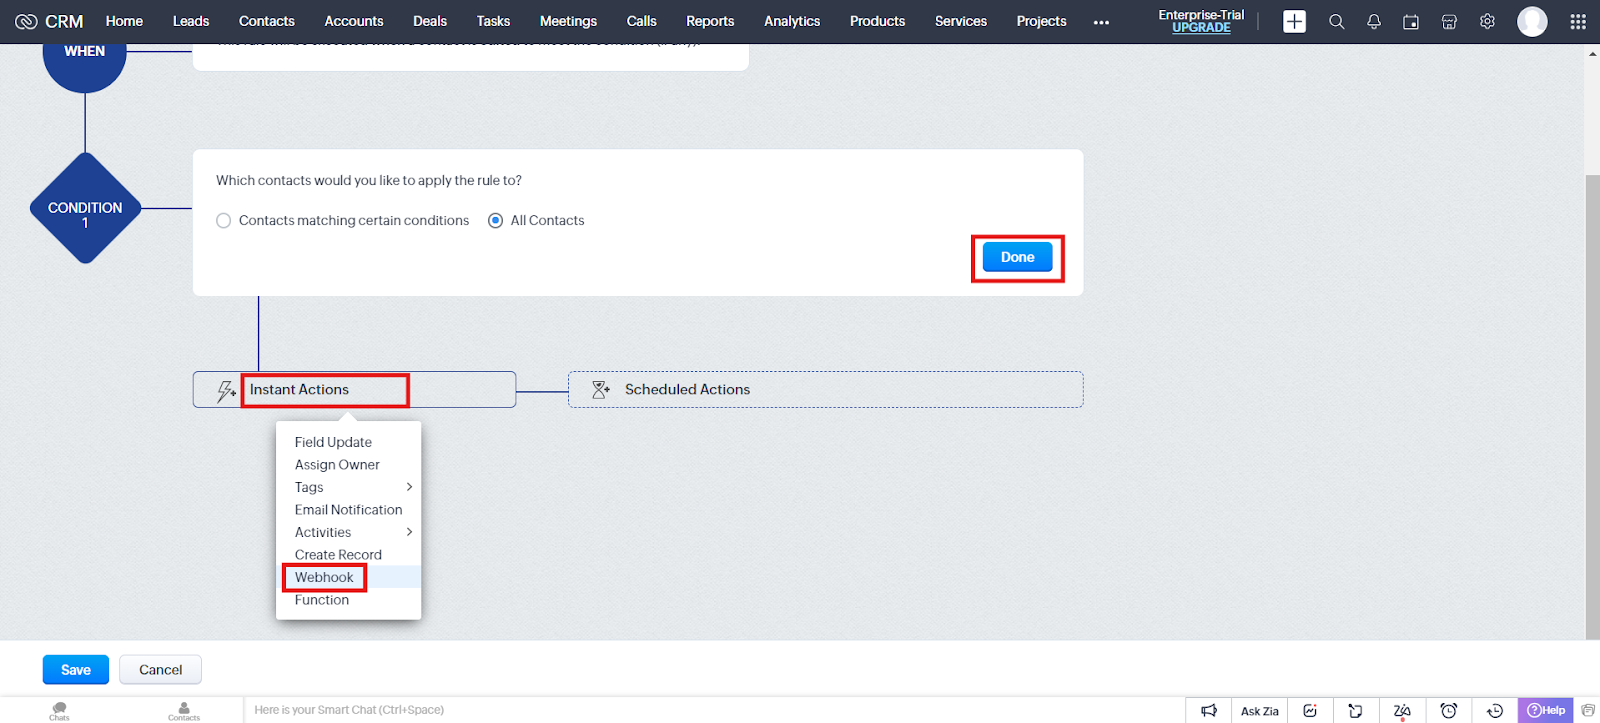Choose Assign Owner action
This screenshot has width=1600, height=723.
point(337,465)
